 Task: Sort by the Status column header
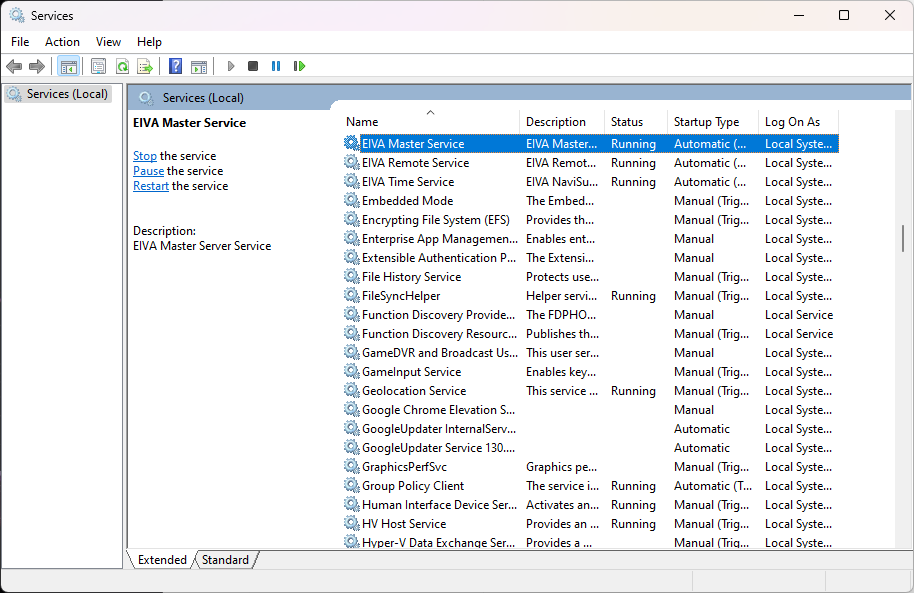(x=635, y=121)
